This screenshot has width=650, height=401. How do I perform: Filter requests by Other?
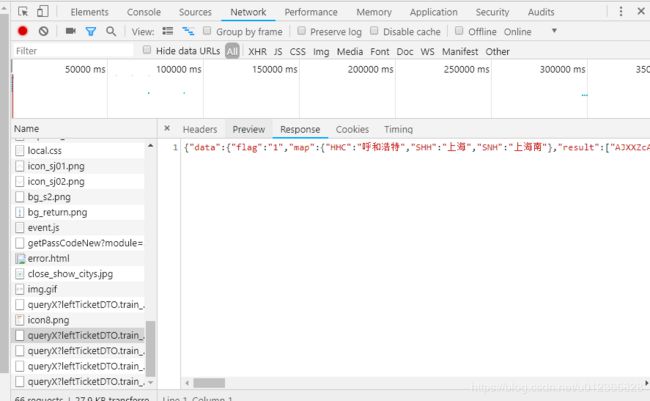click(x=497, y=51)
